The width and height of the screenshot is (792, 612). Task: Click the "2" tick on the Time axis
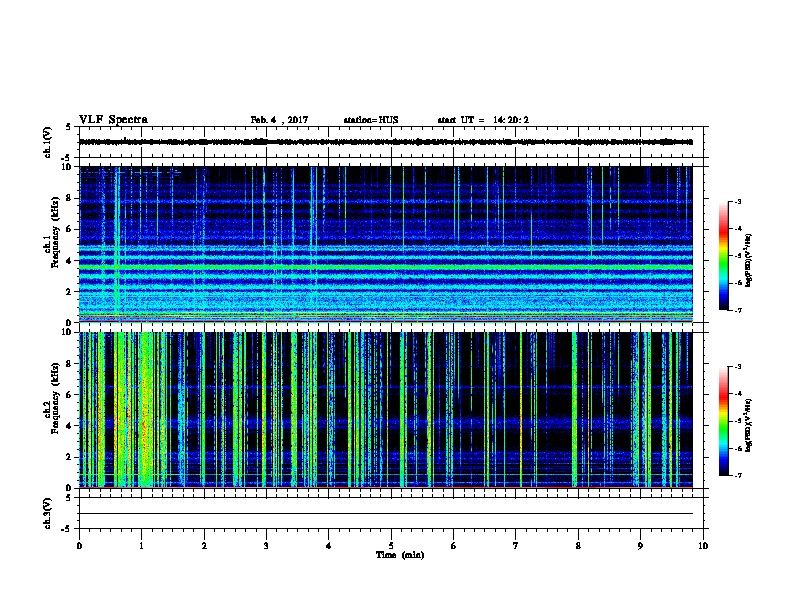click(204, 546)
